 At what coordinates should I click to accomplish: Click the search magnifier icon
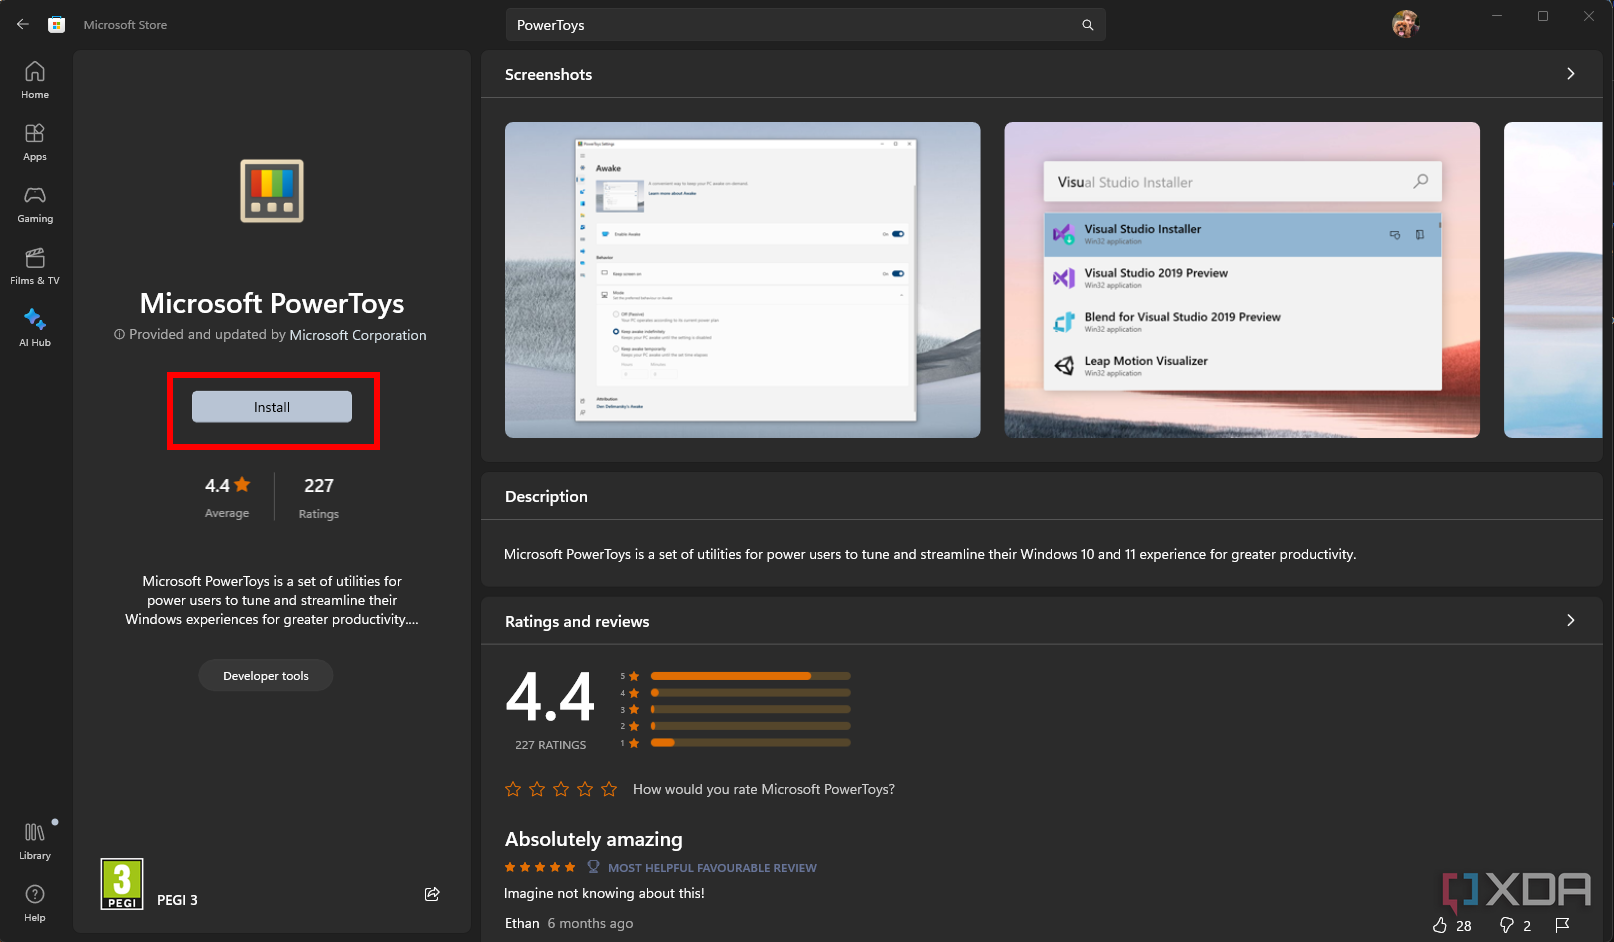(1087, 25)
